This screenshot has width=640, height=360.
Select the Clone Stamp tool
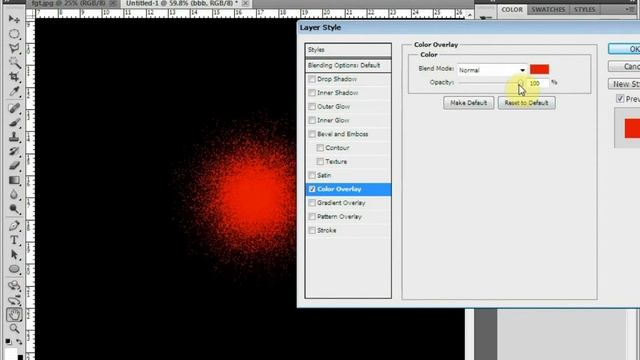pyautogui.click(x=14, y=137)
